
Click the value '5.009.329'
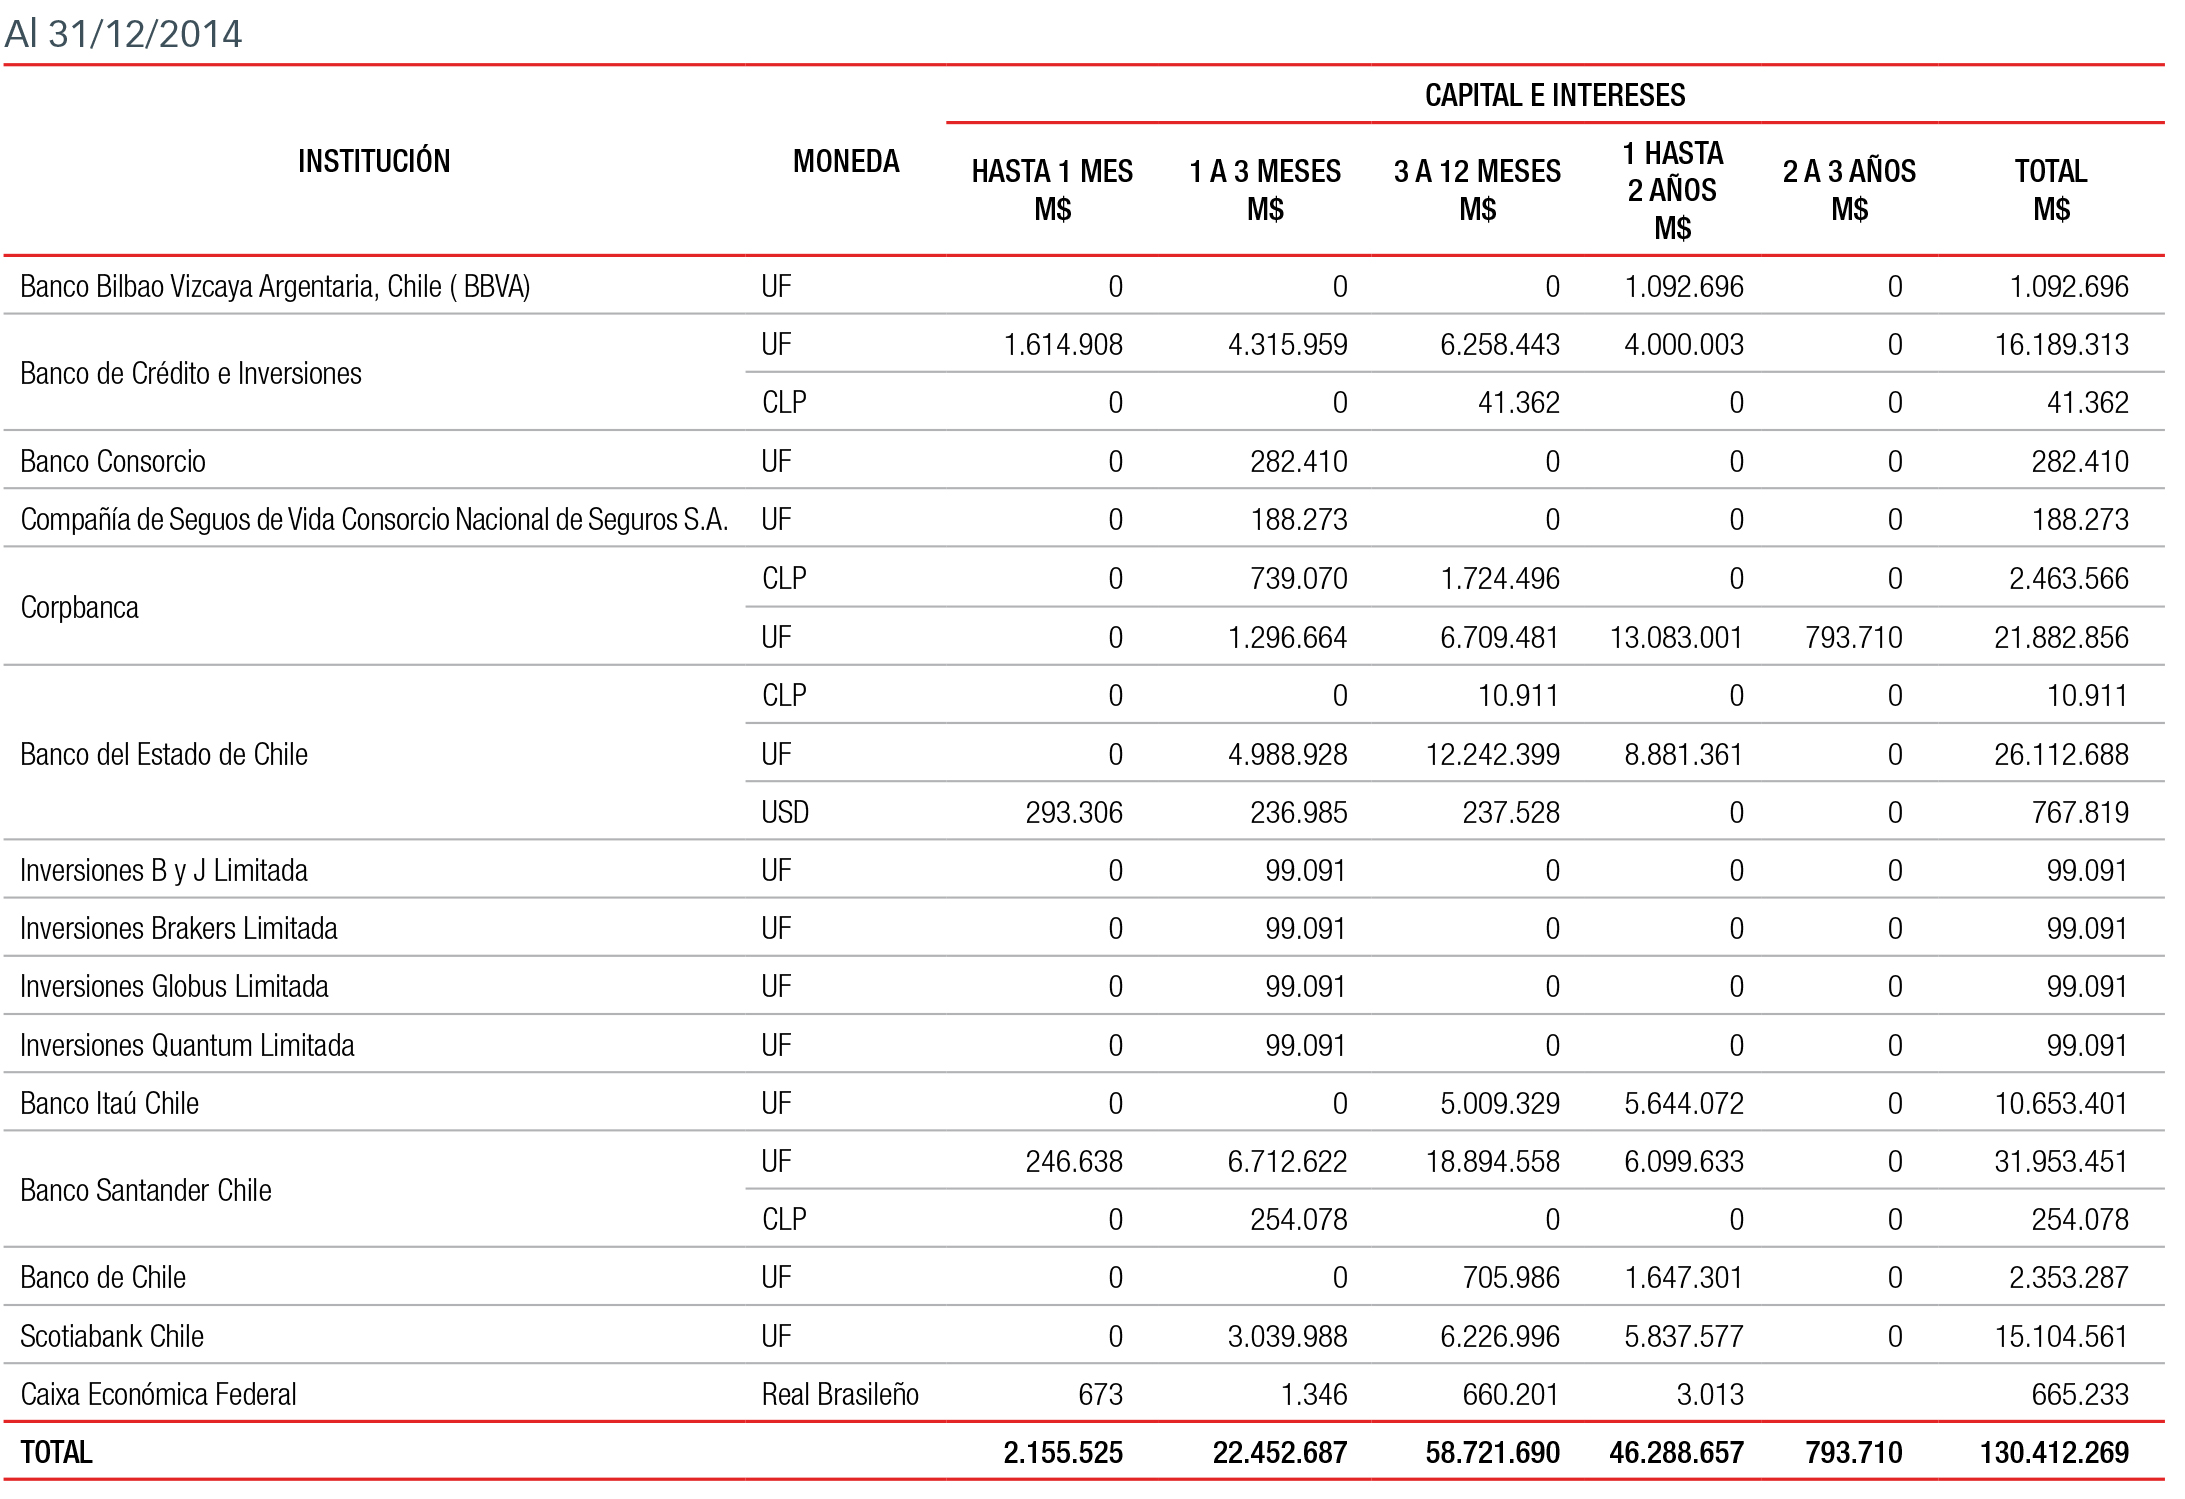click(1499, 1104)
